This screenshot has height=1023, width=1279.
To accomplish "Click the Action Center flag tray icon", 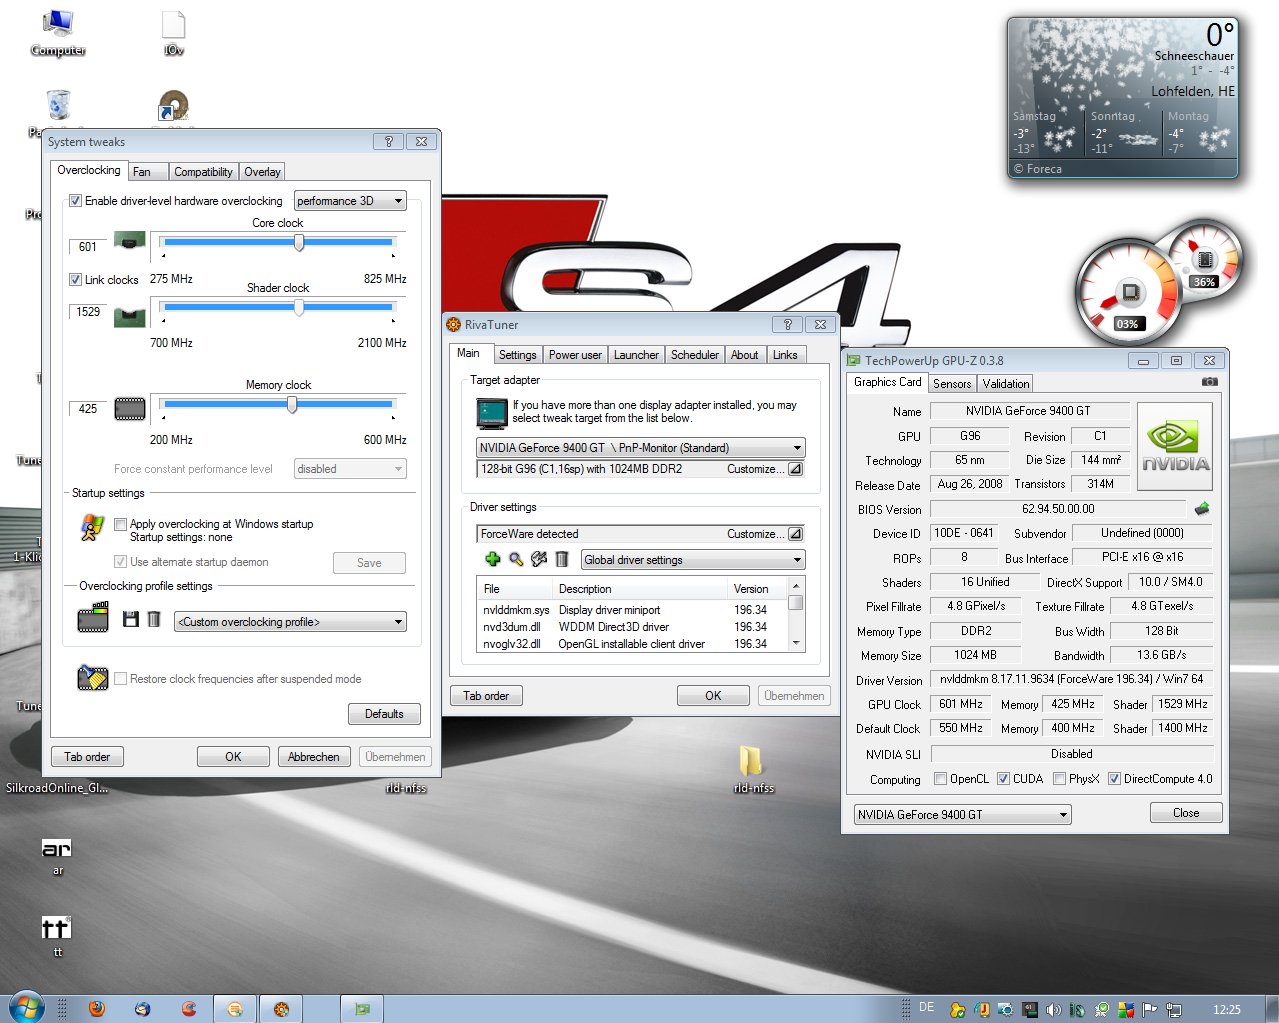I will [x=1149, y=1010].
